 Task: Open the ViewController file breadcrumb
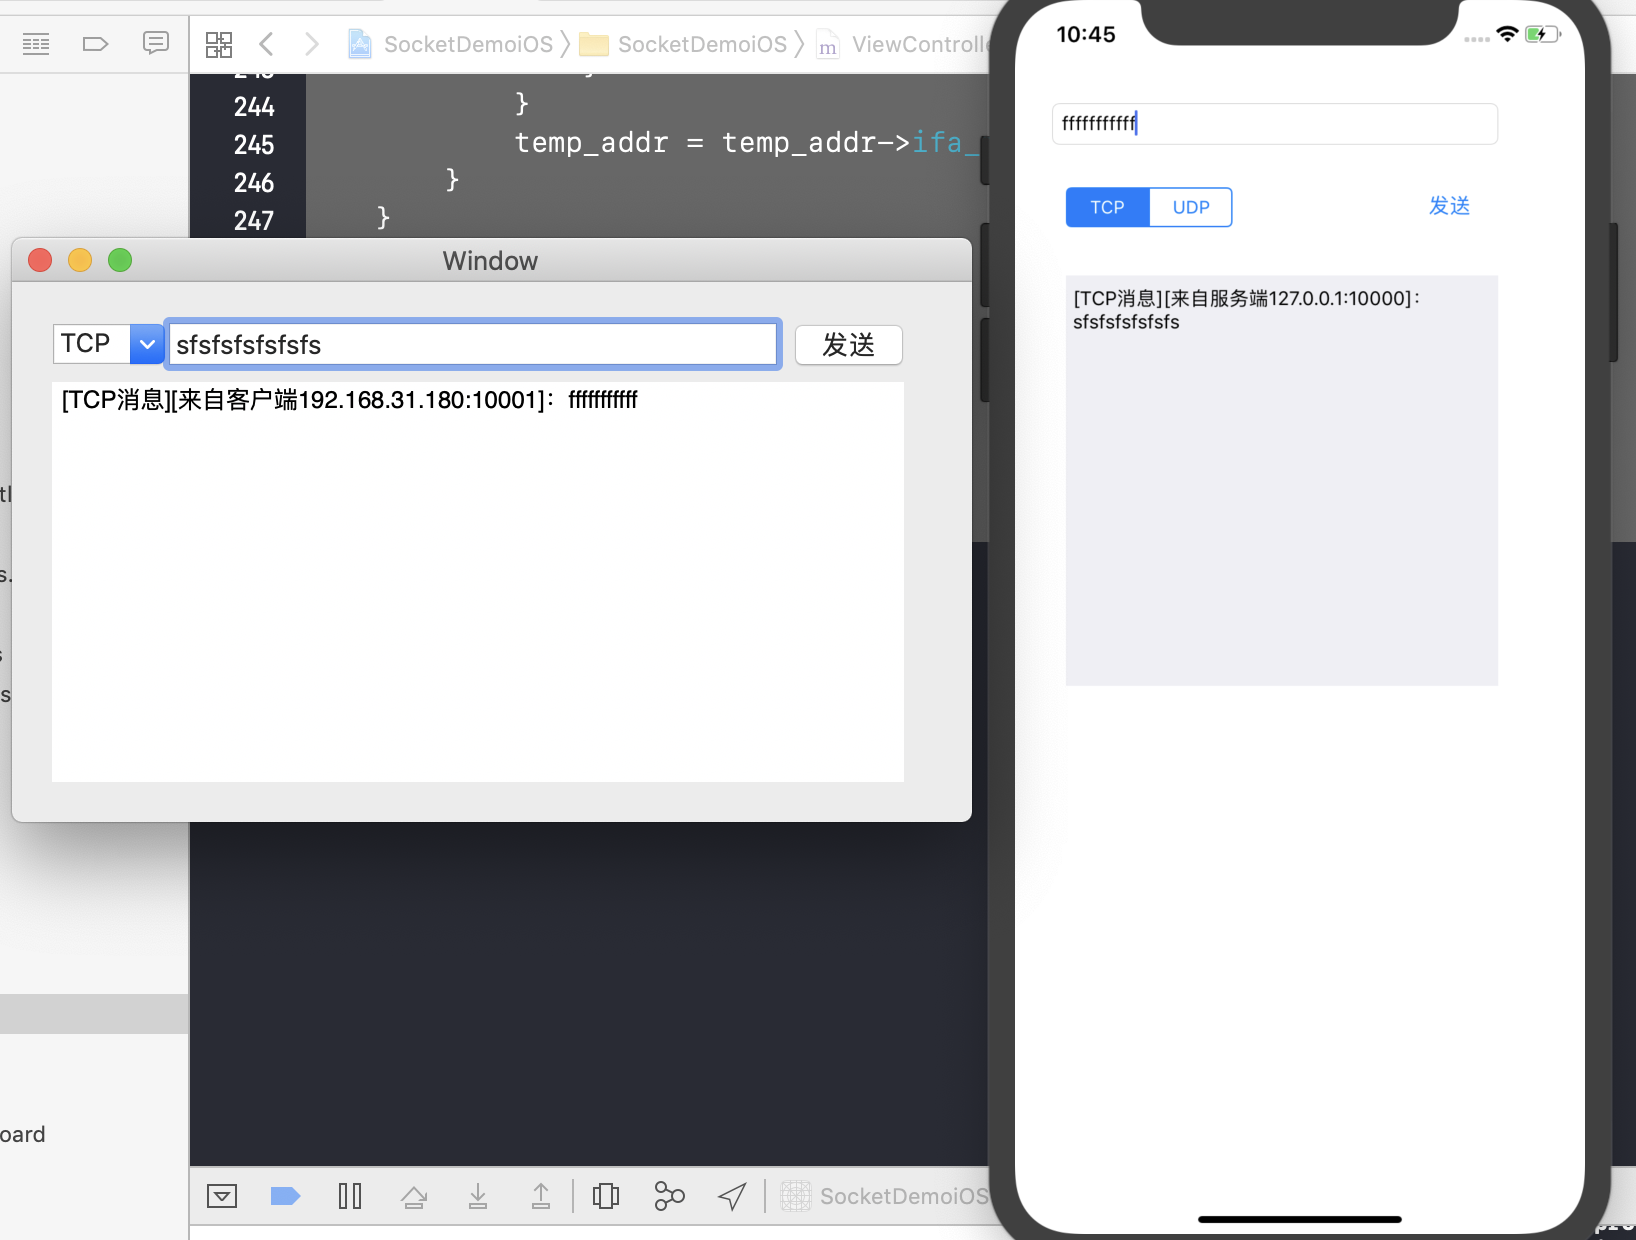tap(903, 44)
